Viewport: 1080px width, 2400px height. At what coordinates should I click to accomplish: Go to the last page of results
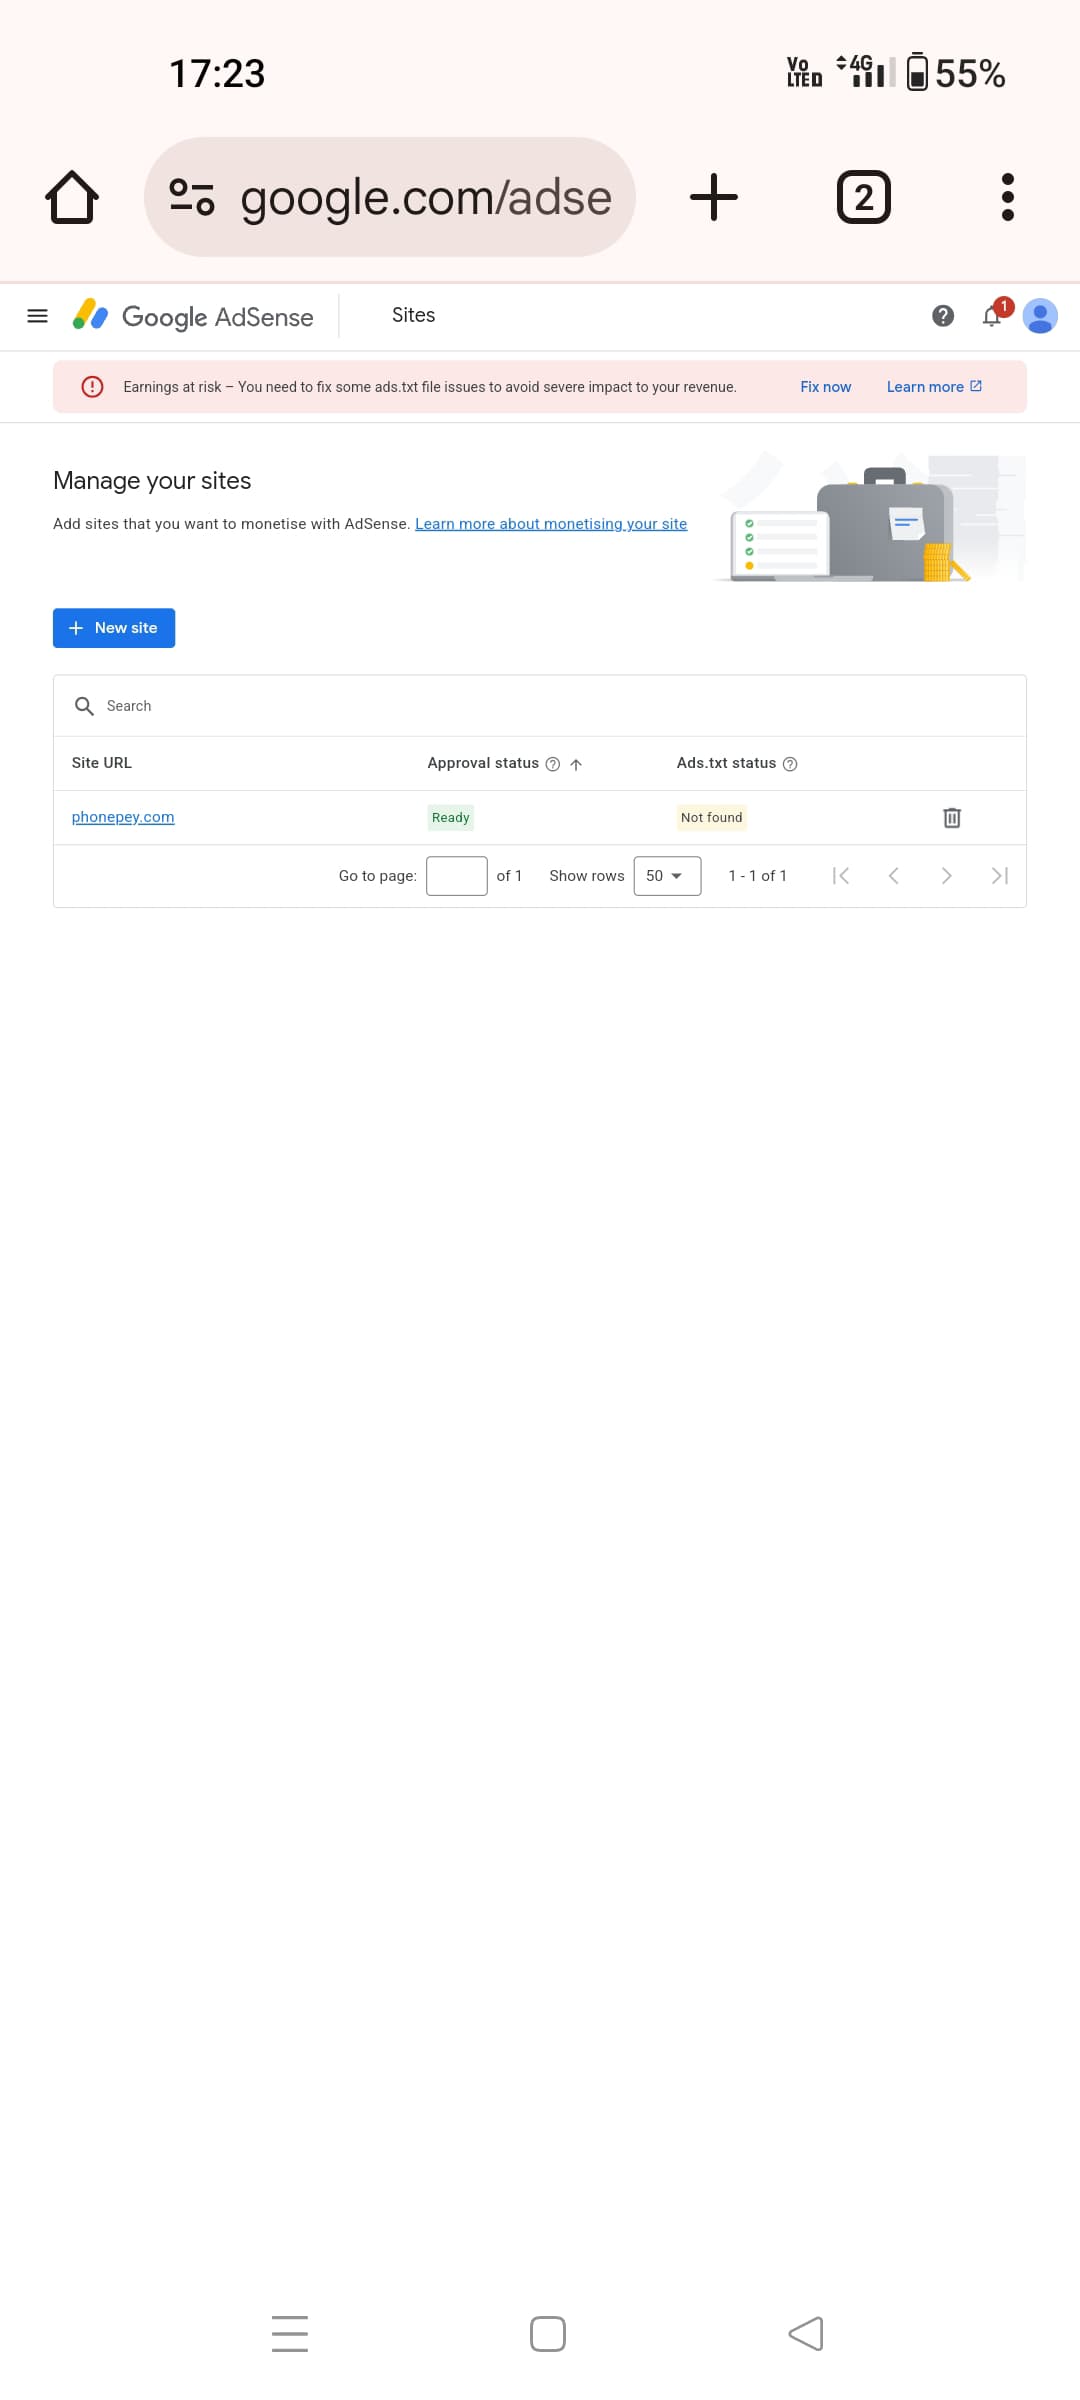coord(999,876)
